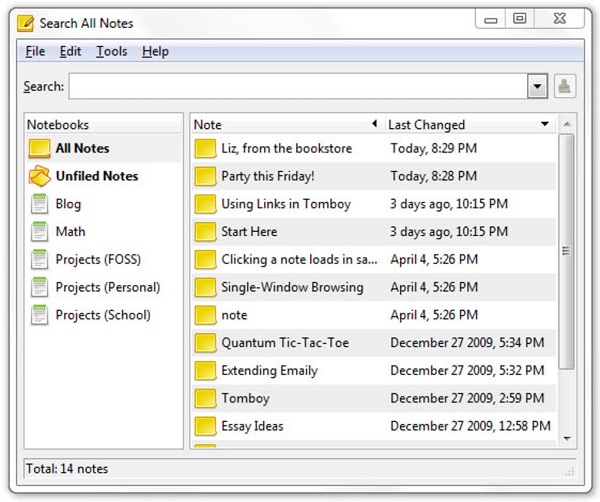Image resolution: width=600 pixels, height=502 pixels.
Task: Minimize the Search All Notes window
Action: 491,19
